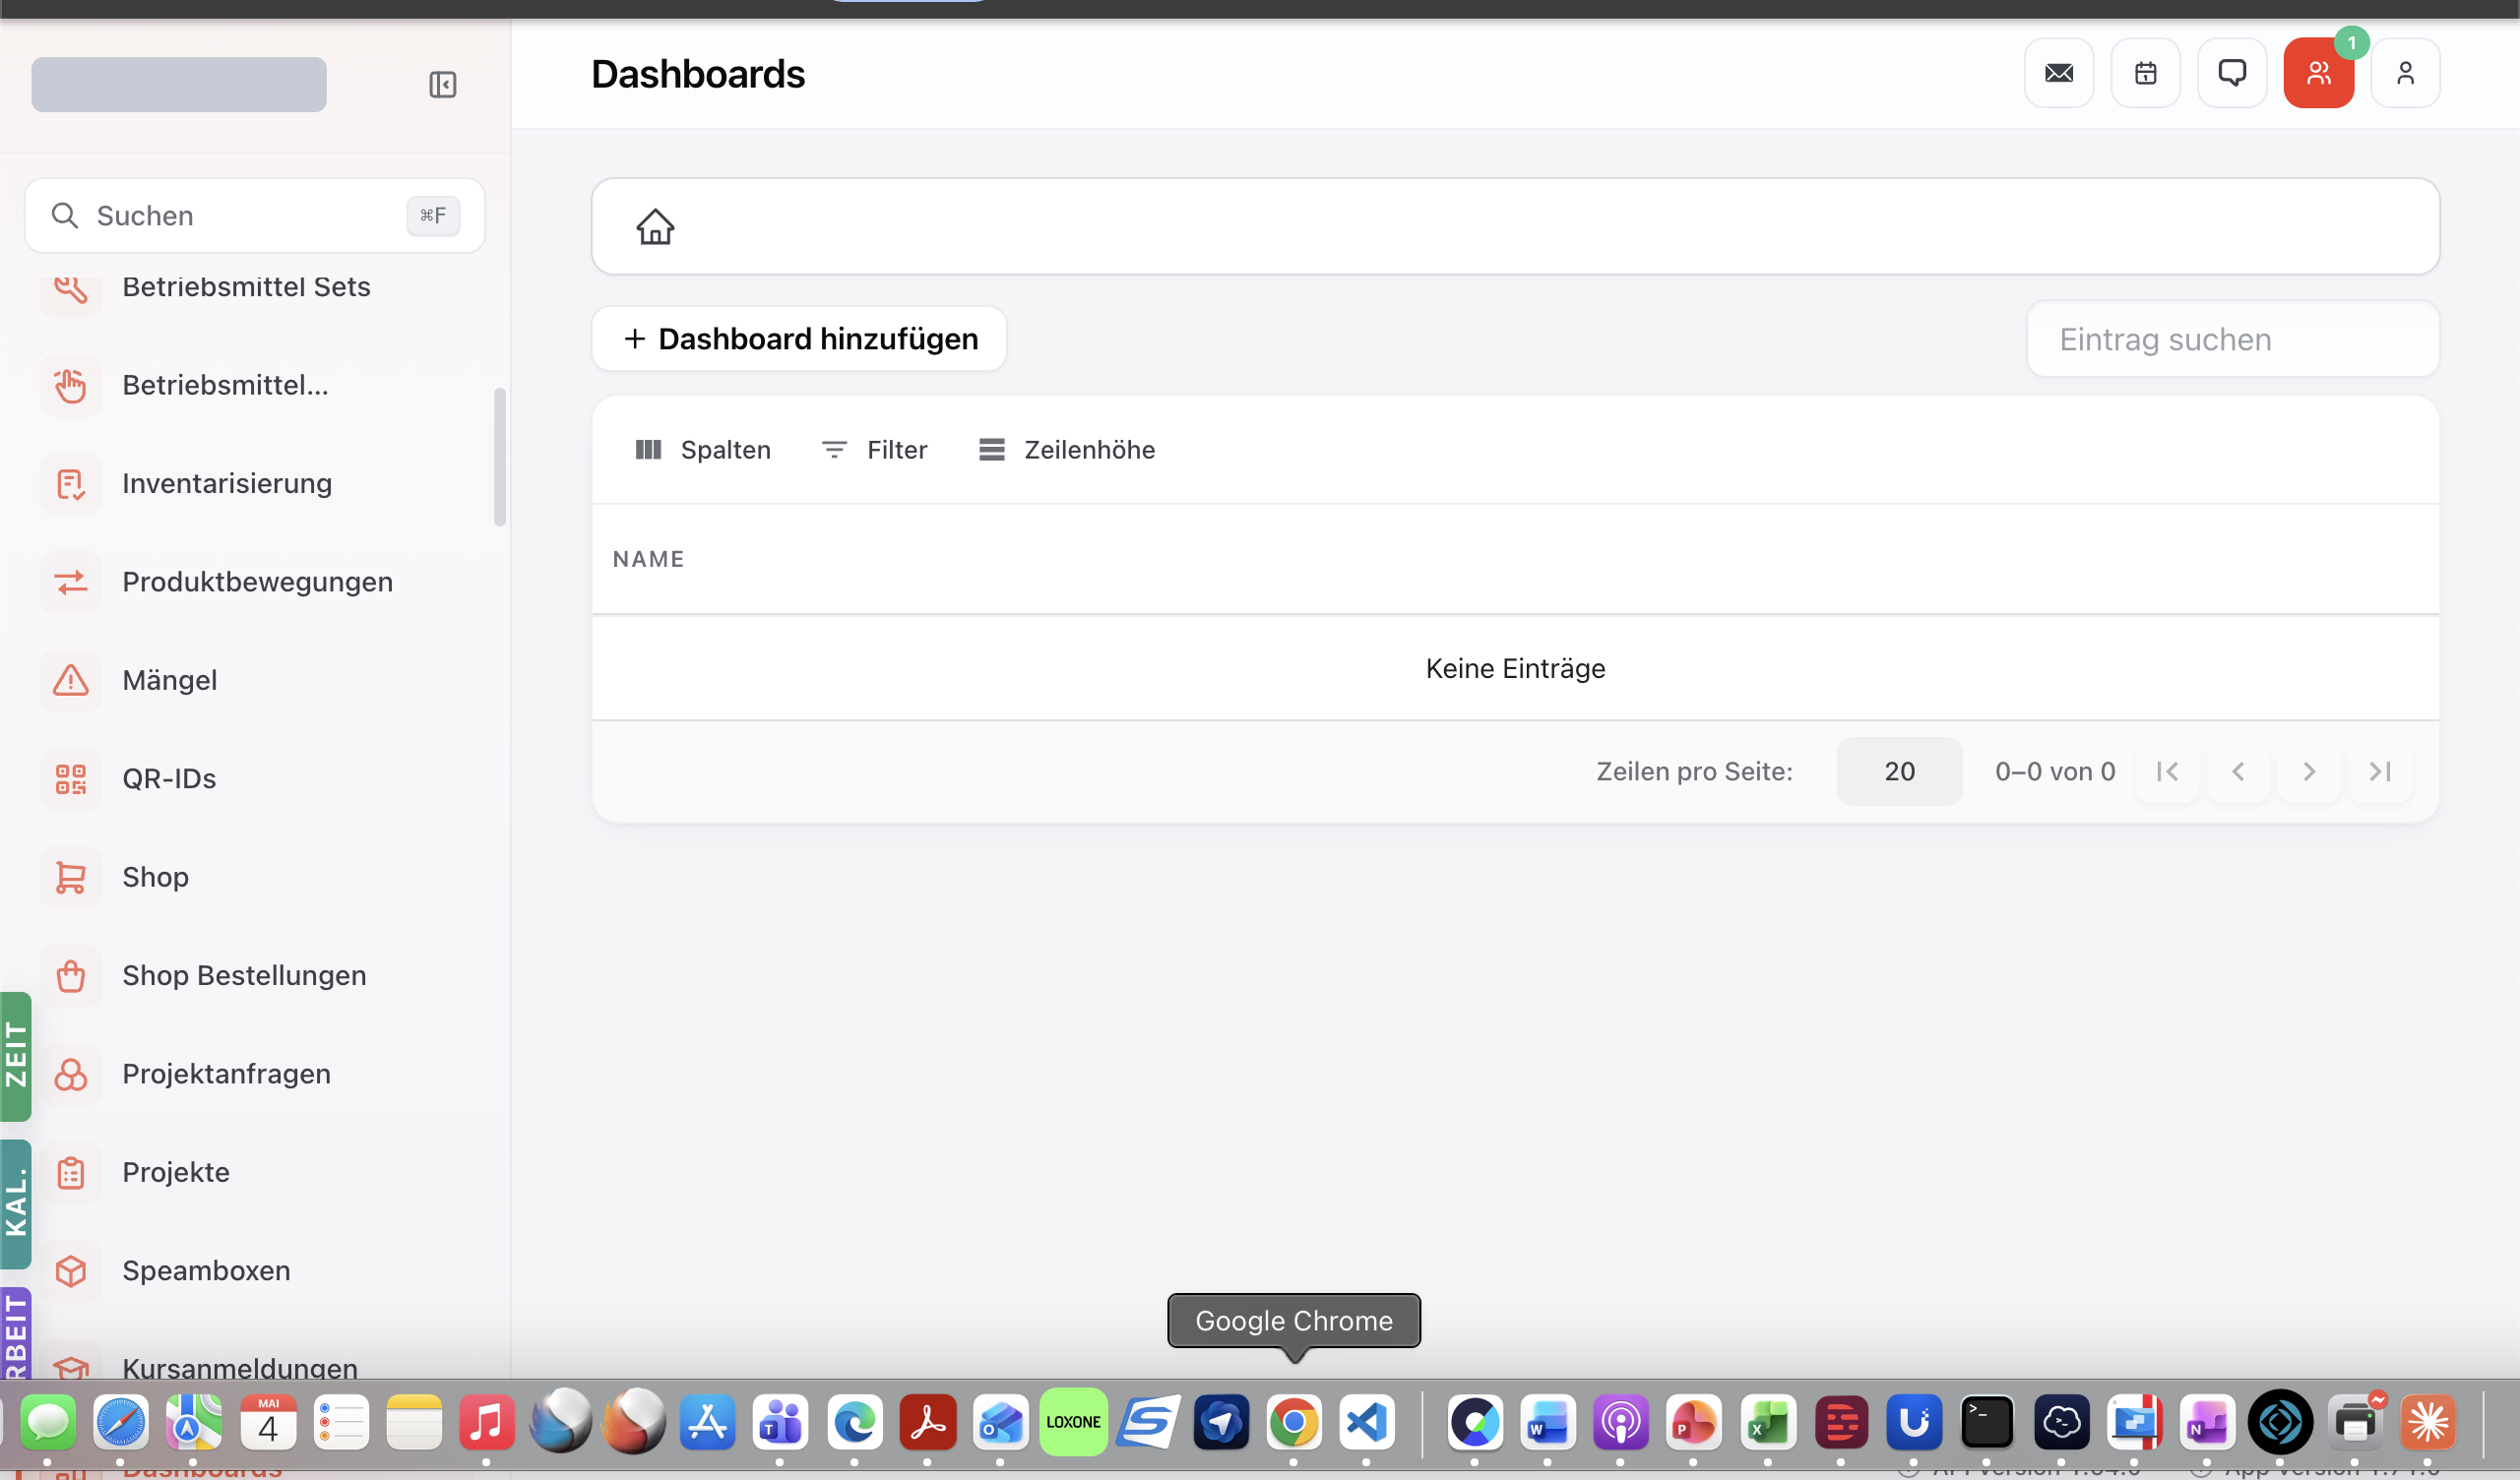Open Speamboxen in the sidebar
Viewport: 2520px width, 1480px height.
click(206, 1271)
